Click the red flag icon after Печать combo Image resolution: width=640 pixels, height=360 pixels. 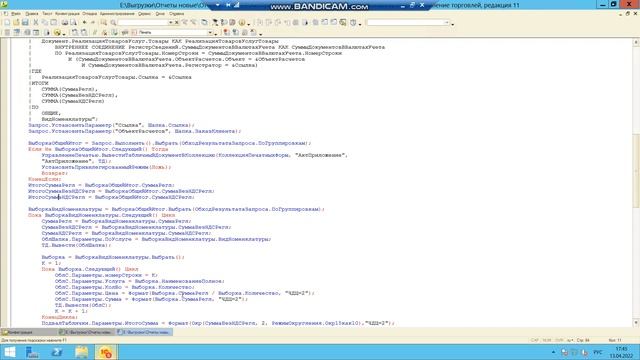(x=226, y=32)
